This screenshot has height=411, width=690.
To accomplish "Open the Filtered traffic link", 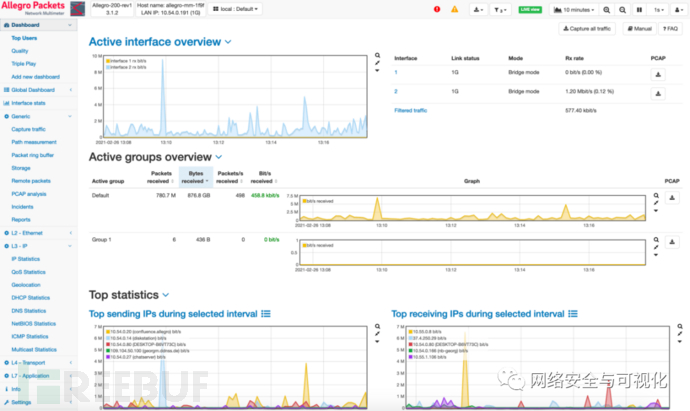I will pyautogui.click(x=411, y=110).
